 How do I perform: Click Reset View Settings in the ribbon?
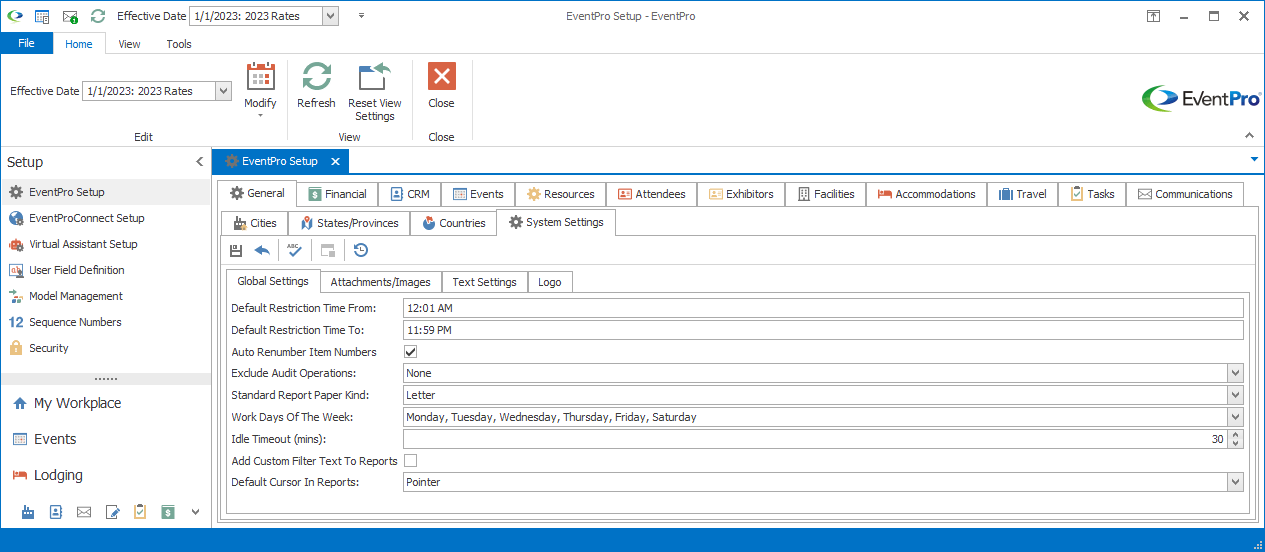pyautogui.click(x=375, y=91)
